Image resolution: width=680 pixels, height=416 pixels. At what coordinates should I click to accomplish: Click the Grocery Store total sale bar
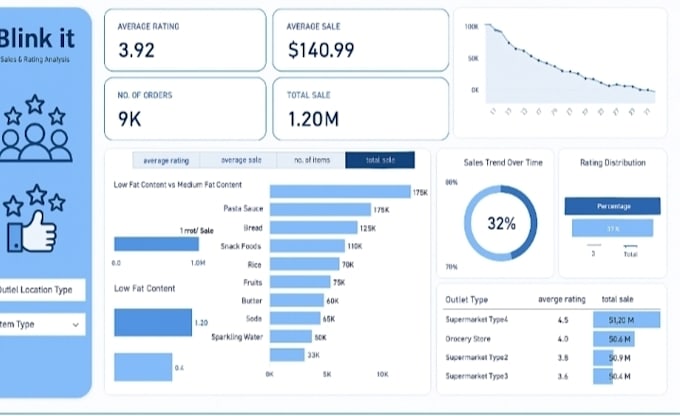coord(614,339)
